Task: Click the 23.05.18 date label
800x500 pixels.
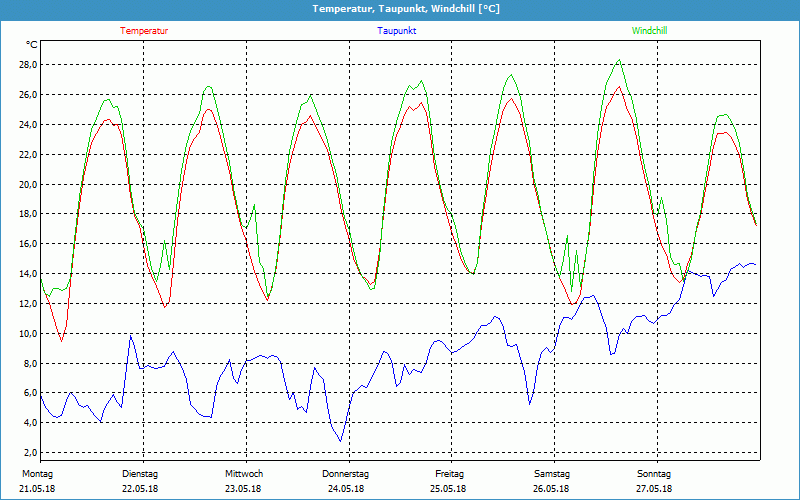Action: point(243,489)
